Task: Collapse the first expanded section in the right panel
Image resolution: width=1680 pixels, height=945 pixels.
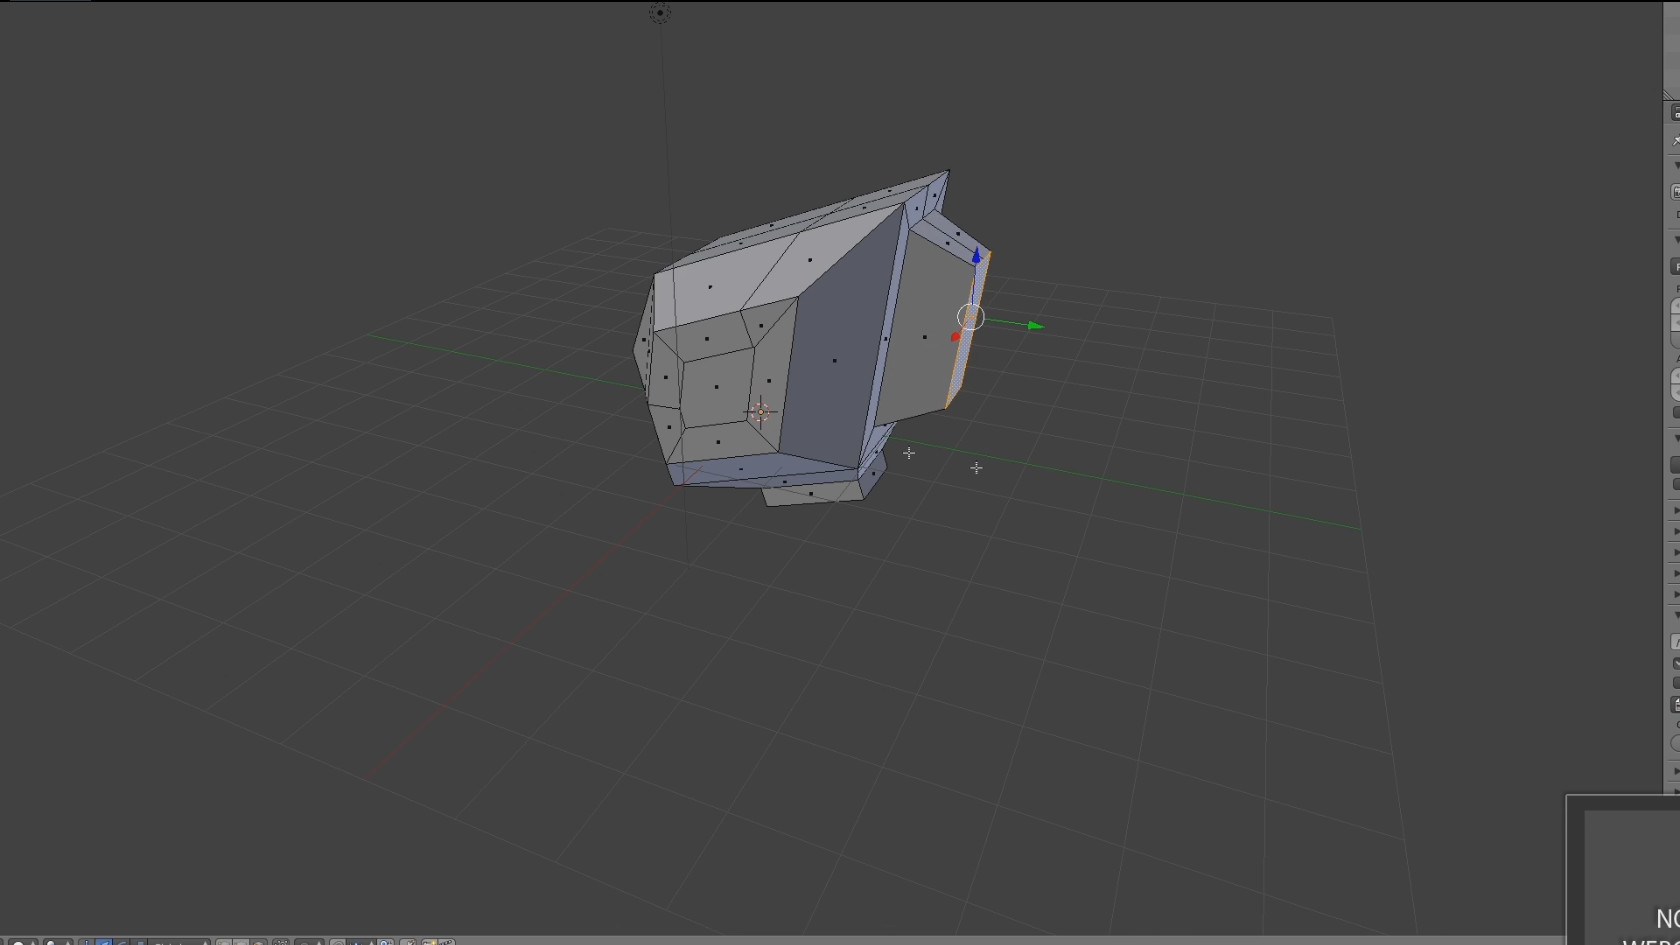Action: (1676, 165)
